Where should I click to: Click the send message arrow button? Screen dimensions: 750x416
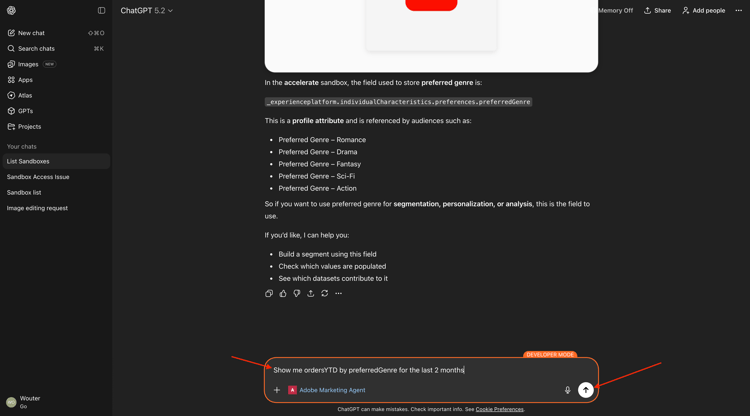(x=585, y=390)
